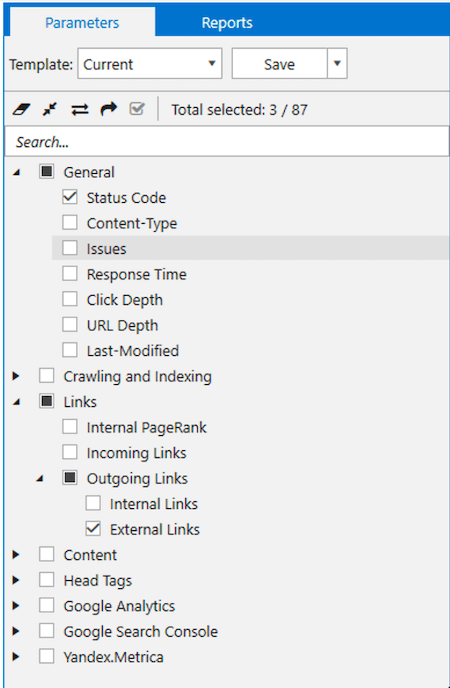The image size is (450, 688).
Task: Open the Save button dropdown arrow
Action: 337,64
